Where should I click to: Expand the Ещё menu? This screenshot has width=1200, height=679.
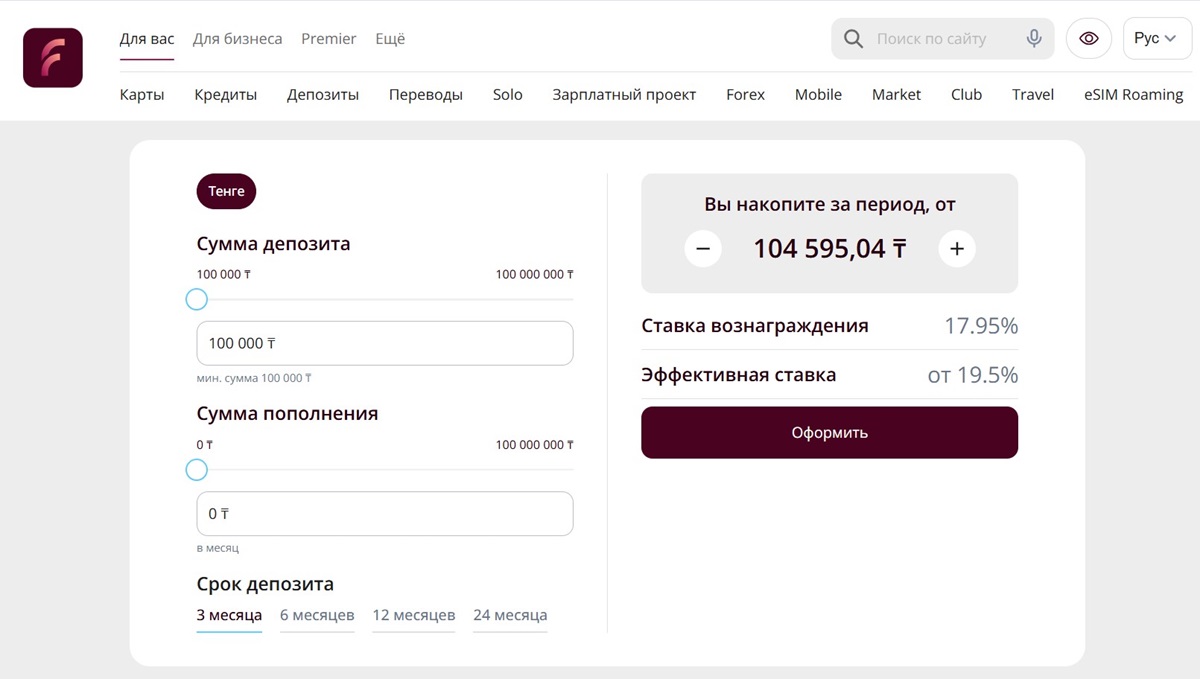(x=390, y=39)
